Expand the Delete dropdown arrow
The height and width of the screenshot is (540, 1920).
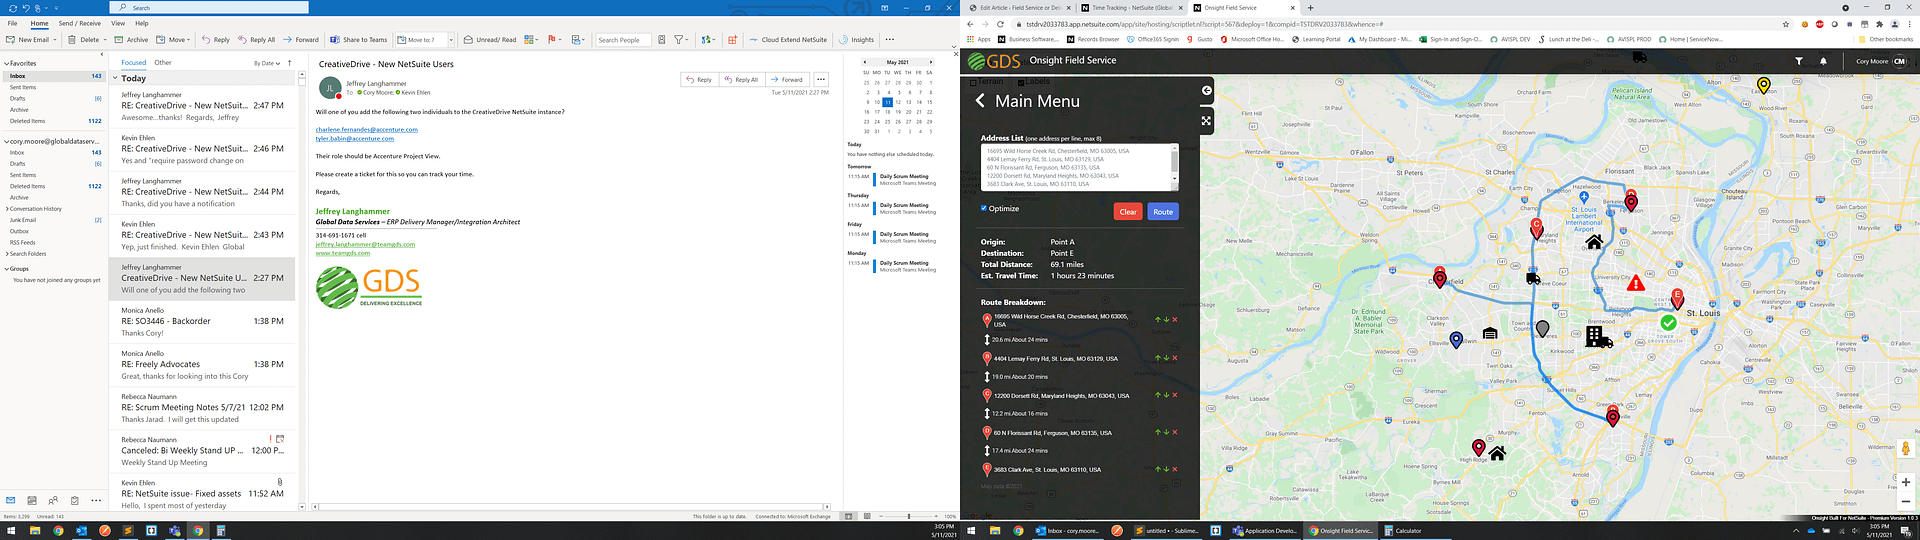(x=105, y=40)
